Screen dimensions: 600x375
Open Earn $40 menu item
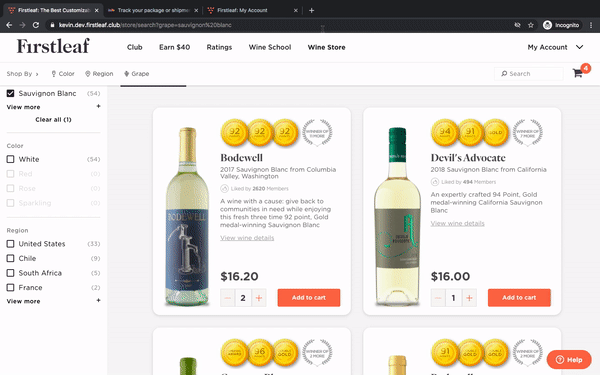174,47
